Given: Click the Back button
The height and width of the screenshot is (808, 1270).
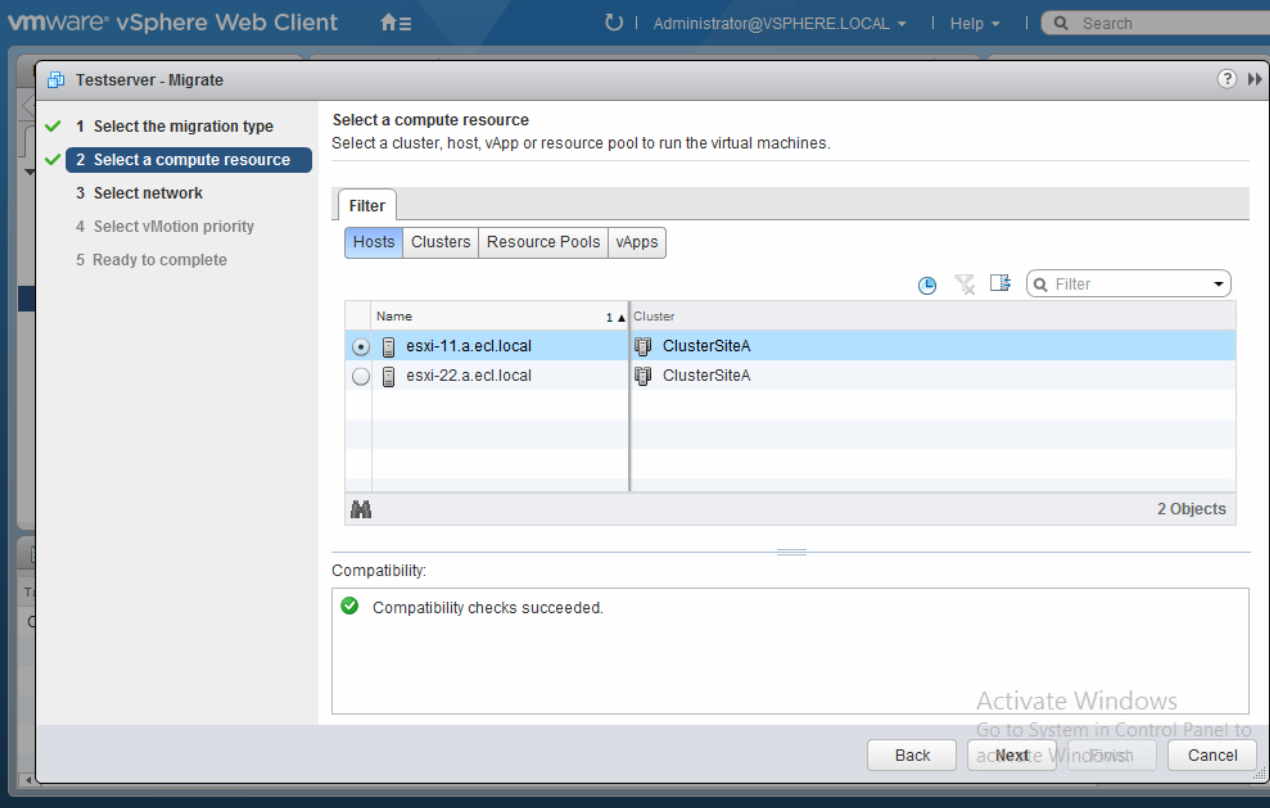Looking at the screenshot, I should pyautogui.click(x=912, y=755).
